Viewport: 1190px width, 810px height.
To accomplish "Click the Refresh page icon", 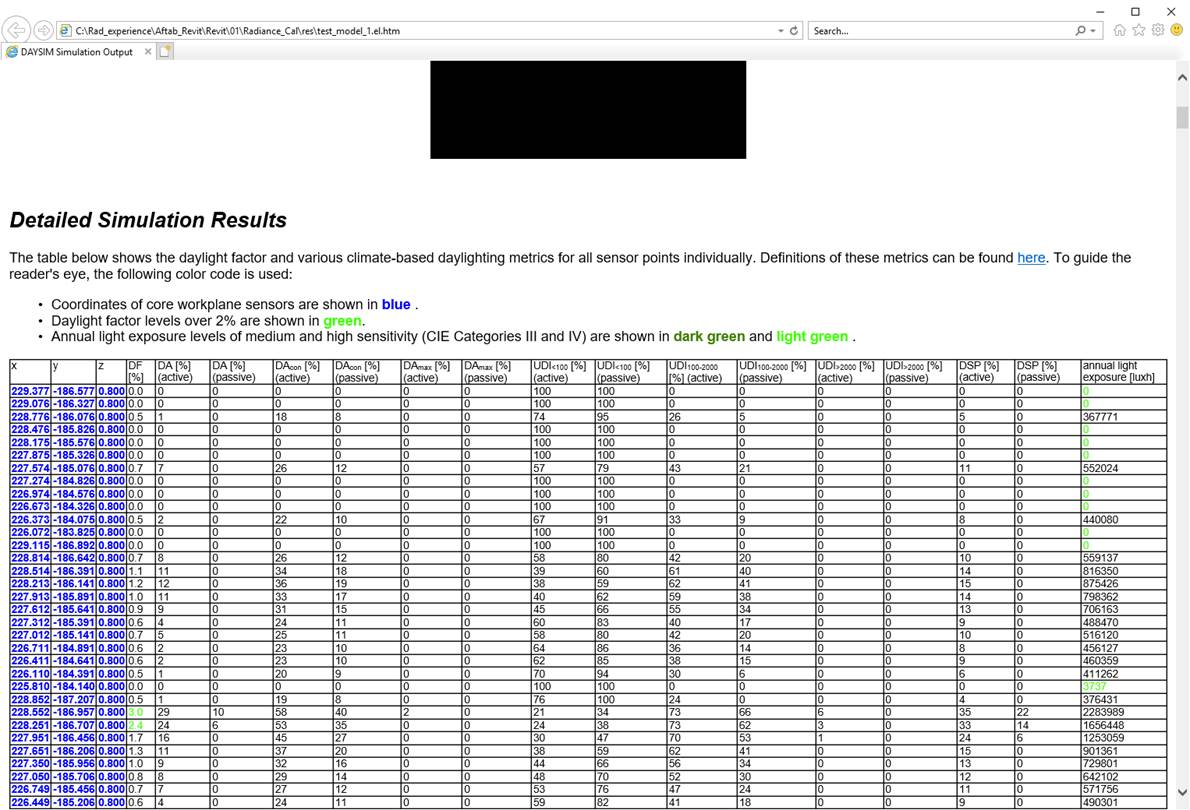I will coord(794,30).
